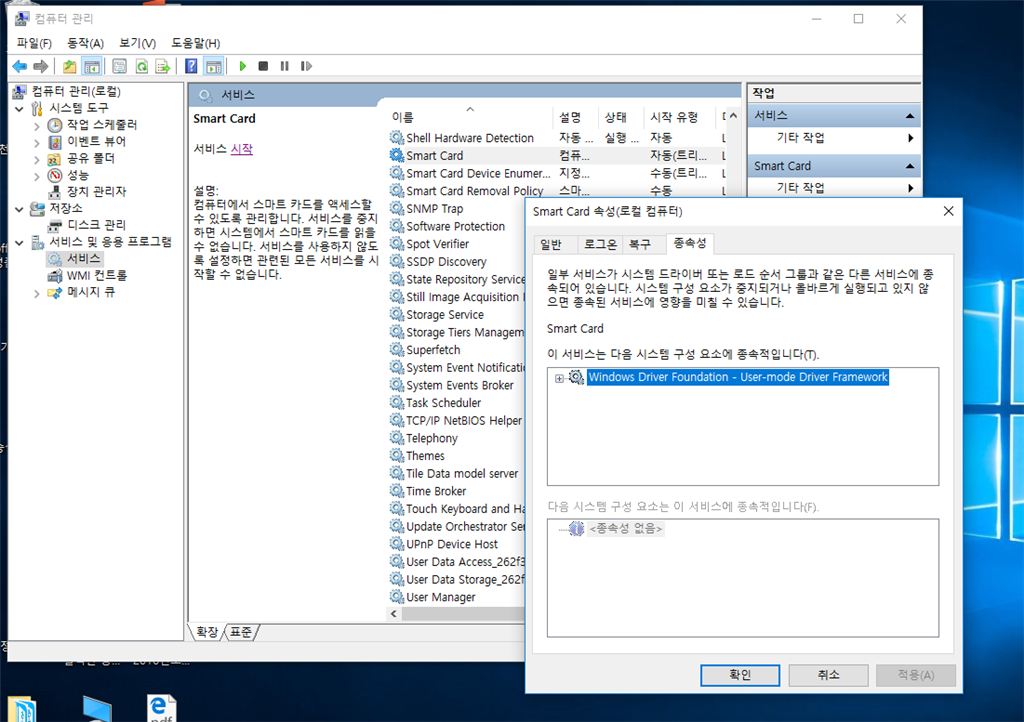The image size is (1024, 722).
Task: Select 성능 in the tree
Action: pyautogui.click(x=78, y=175)
